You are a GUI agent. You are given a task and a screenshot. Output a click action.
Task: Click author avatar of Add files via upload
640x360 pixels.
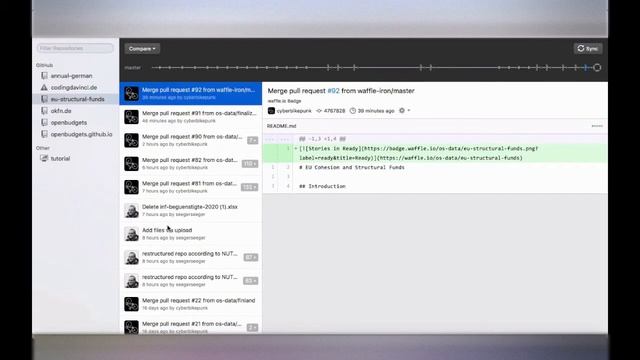pos(131,234)
